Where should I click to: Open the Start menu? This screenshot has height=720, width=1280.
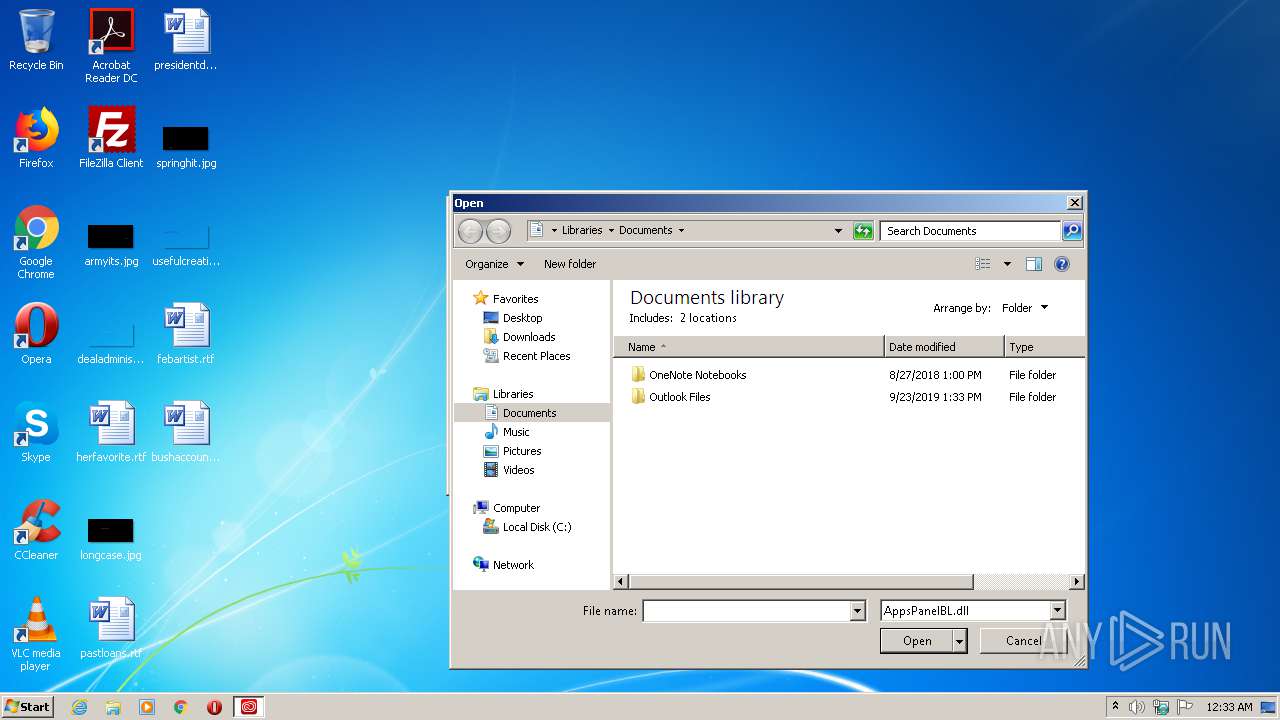(28, 707)
